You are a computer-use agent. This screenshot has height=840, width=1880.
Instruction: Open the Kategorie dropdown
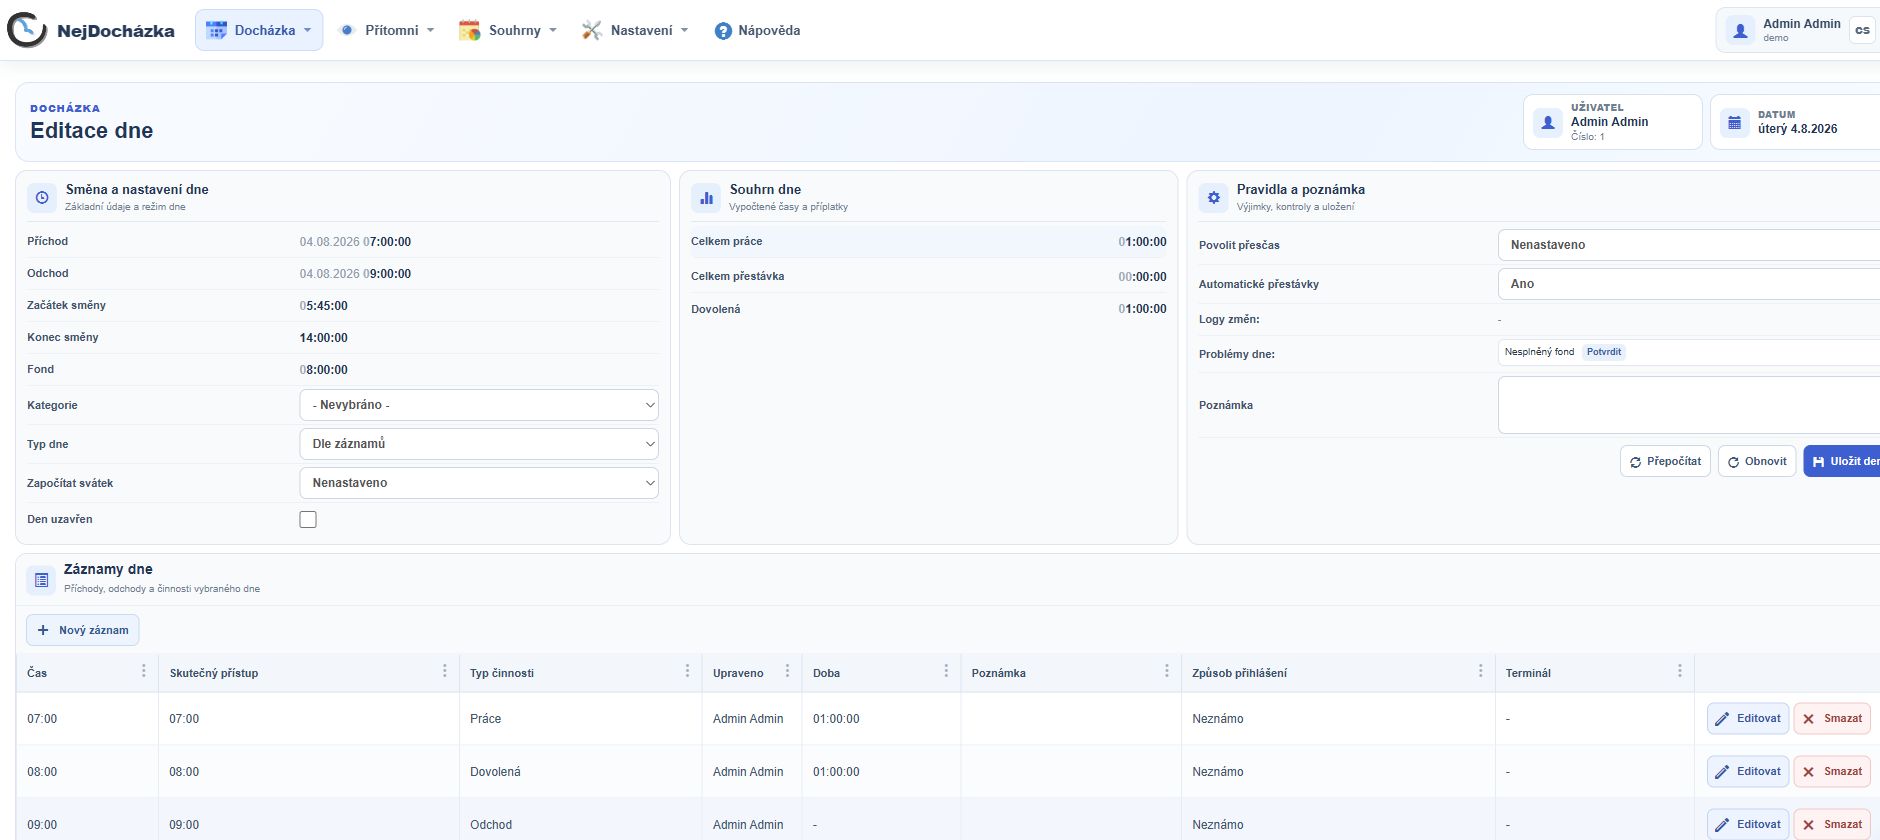click(479, 405)
